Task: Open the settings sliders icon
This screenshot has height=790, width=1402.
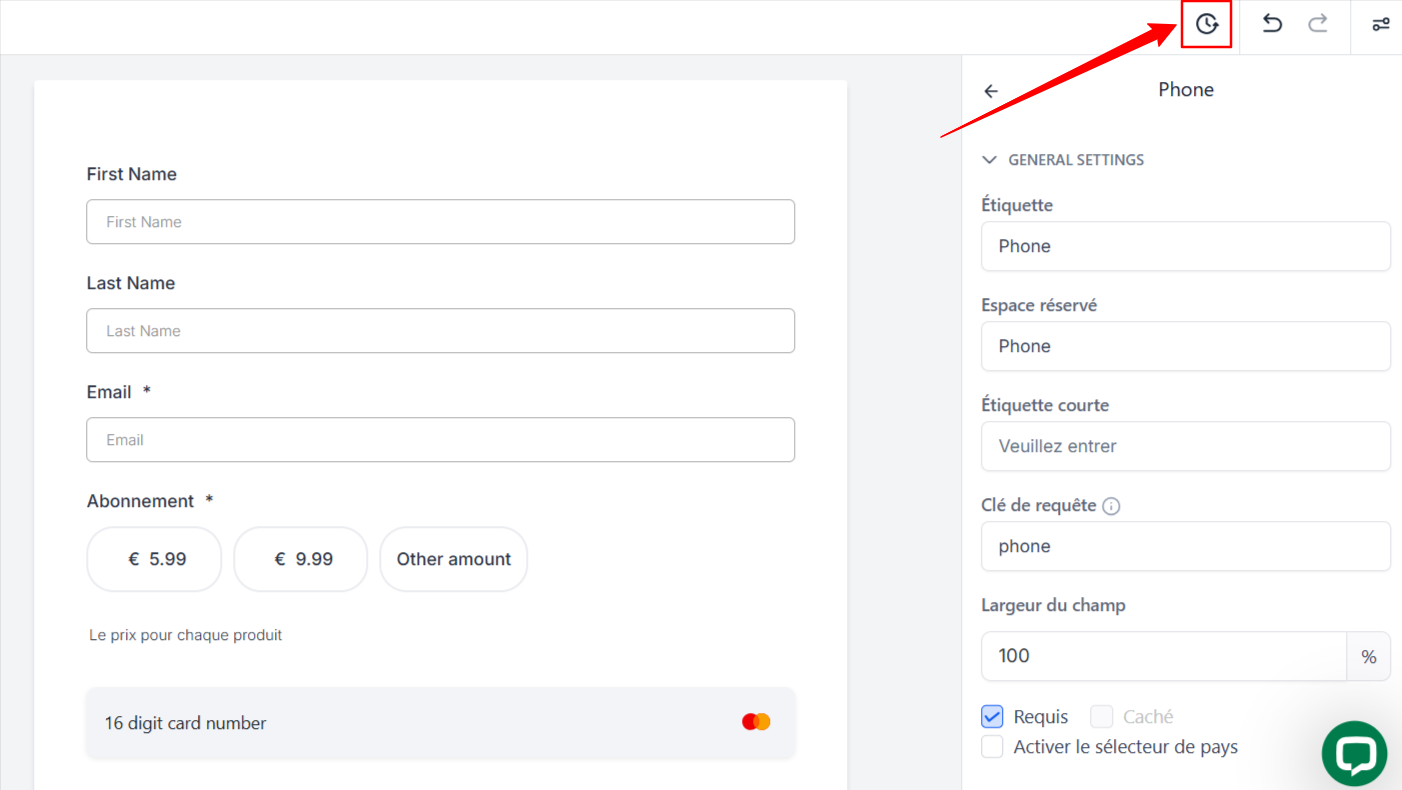Action: (x=1380, y=24)
